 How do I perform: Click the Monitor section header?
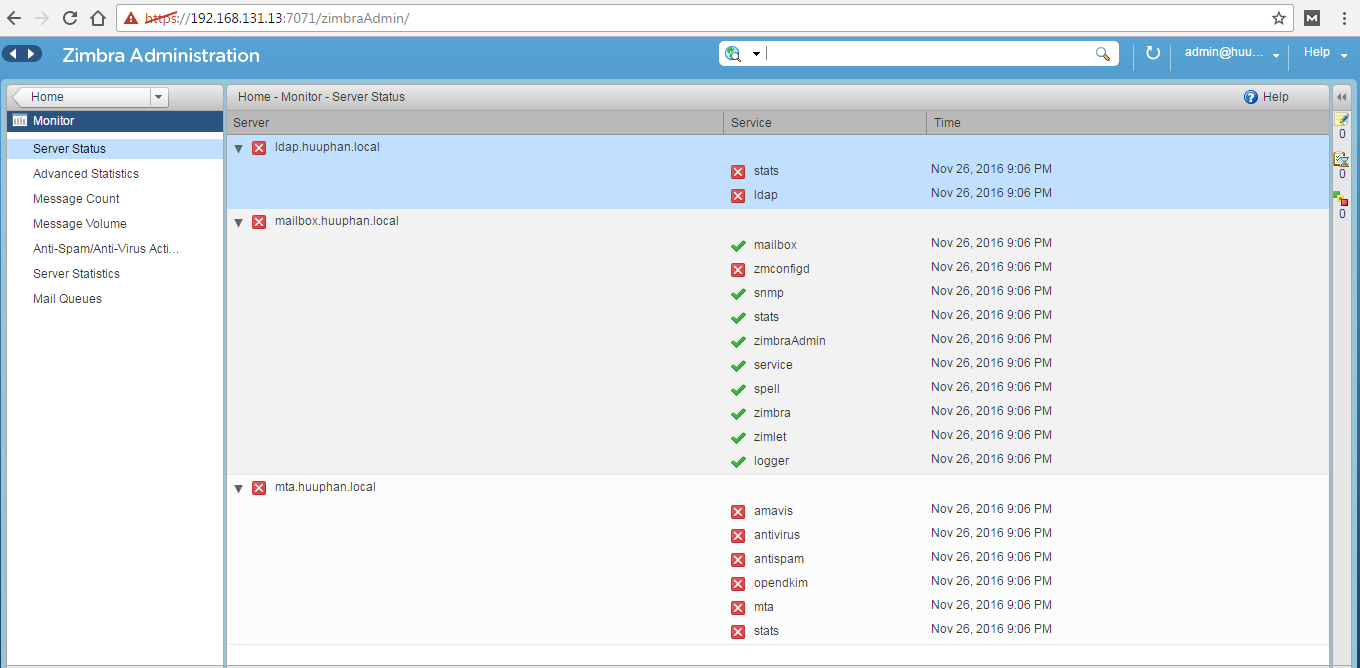114,121
